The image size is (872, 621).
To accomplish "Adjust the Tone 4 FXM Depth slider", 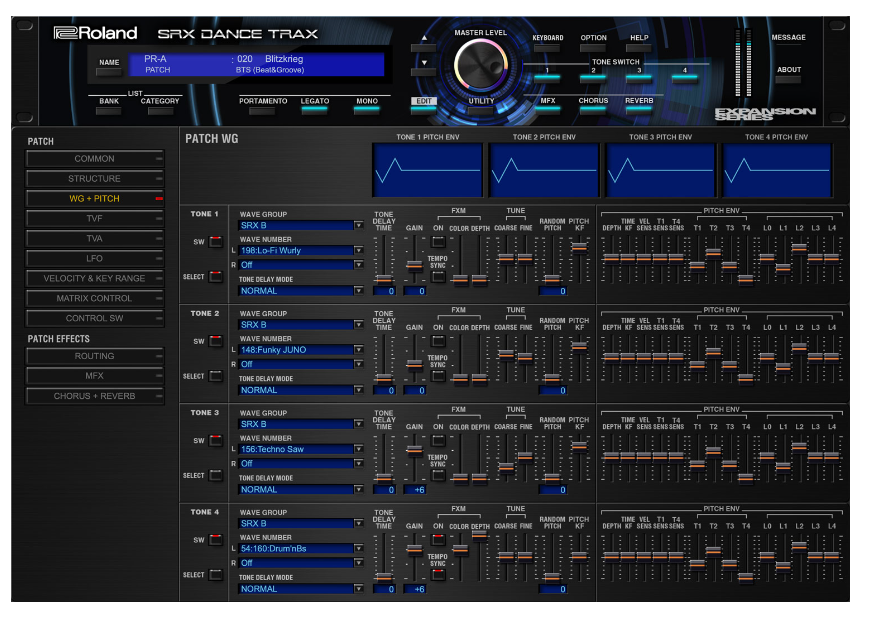I will click(x=479, y=535).
